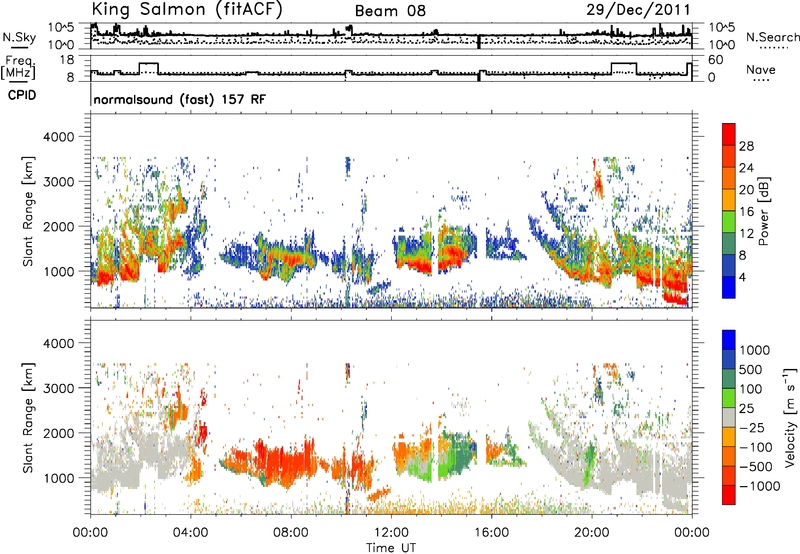Click the 'King Salmon (fitACF)' title
Image resolution: width=800 pixels, height=554 pixels.
186,10
